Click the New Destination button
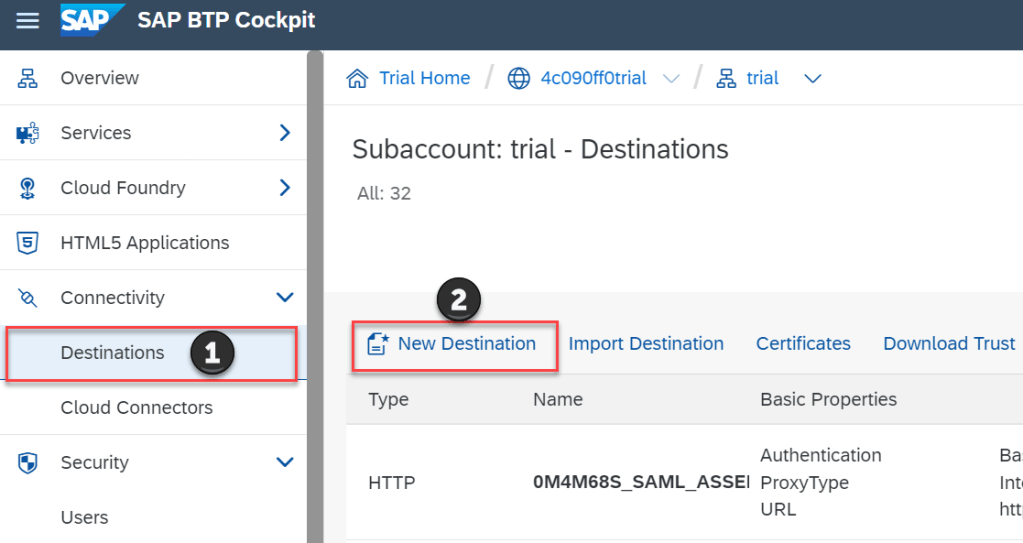This screenshot has height=543, width=1023. coord(453,344)
